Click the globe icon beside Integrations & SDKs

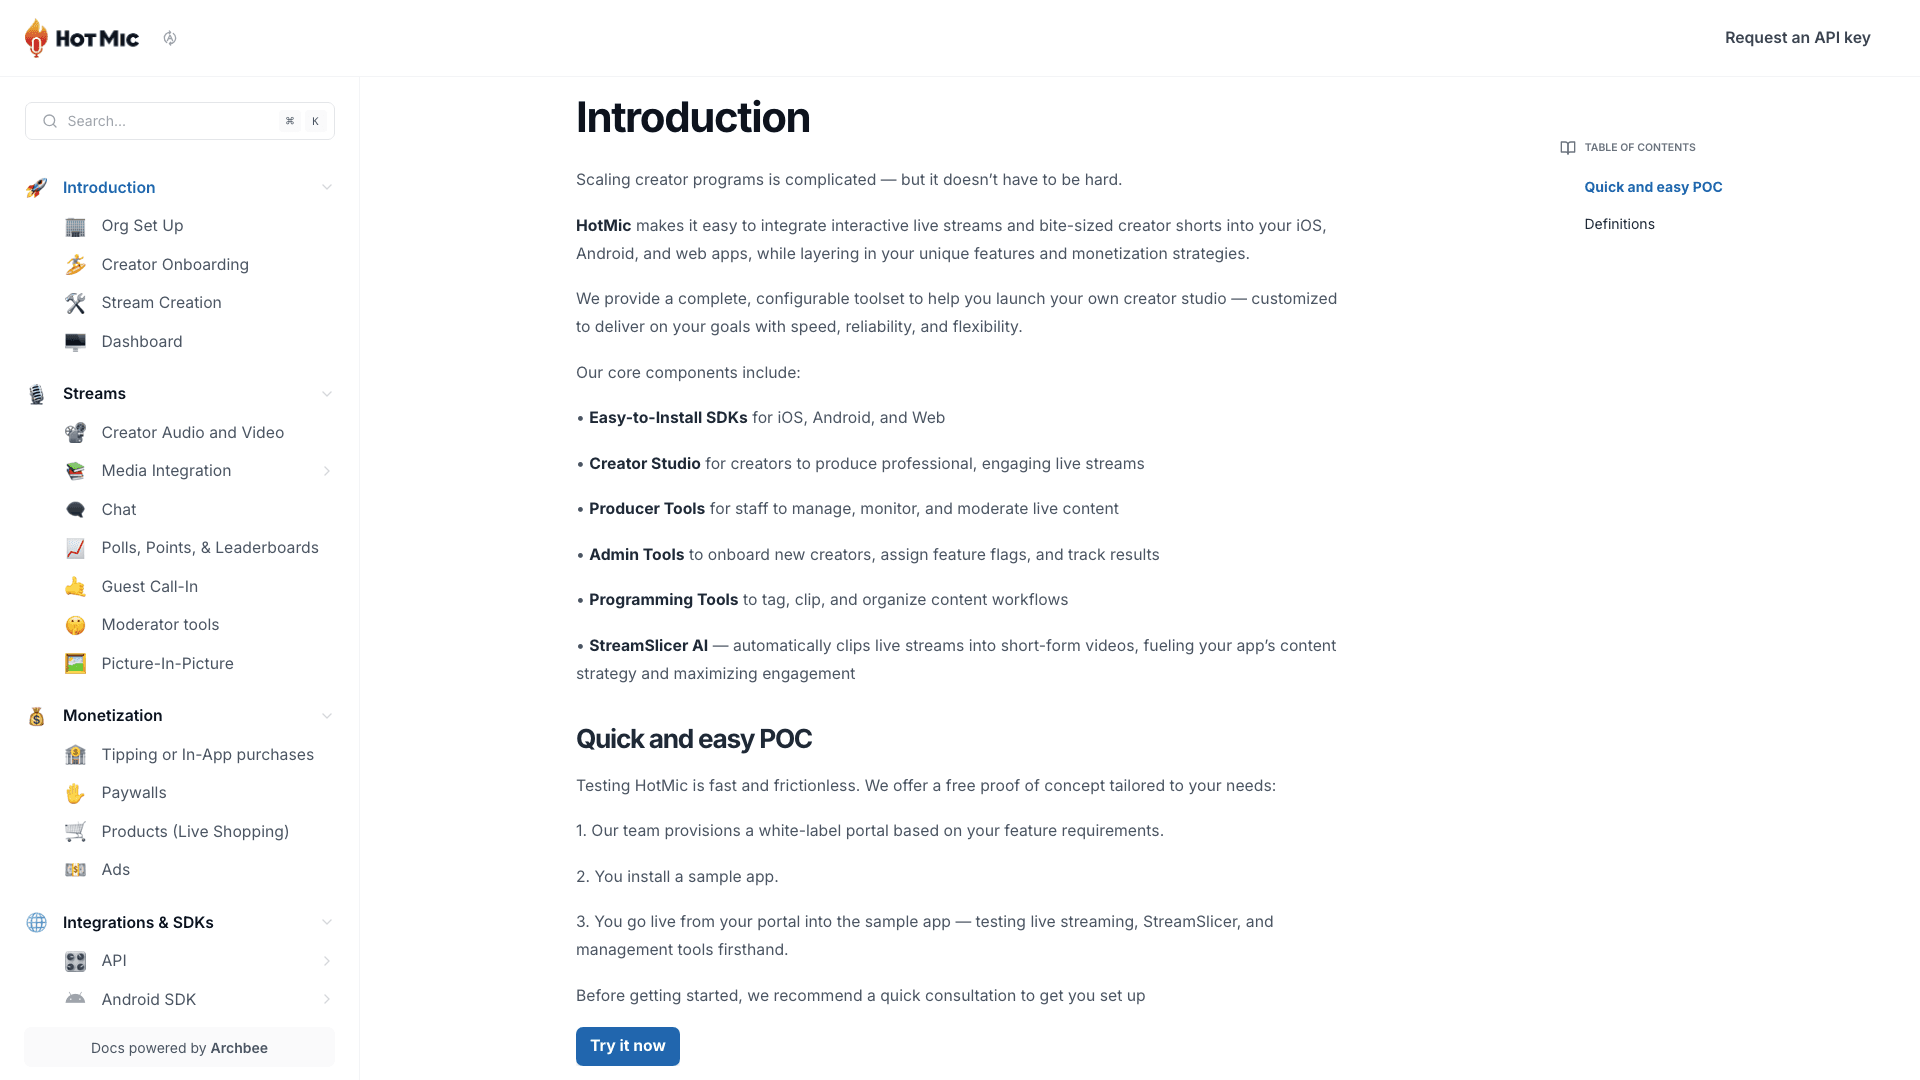pyautogui.click(x=36, y=922)
